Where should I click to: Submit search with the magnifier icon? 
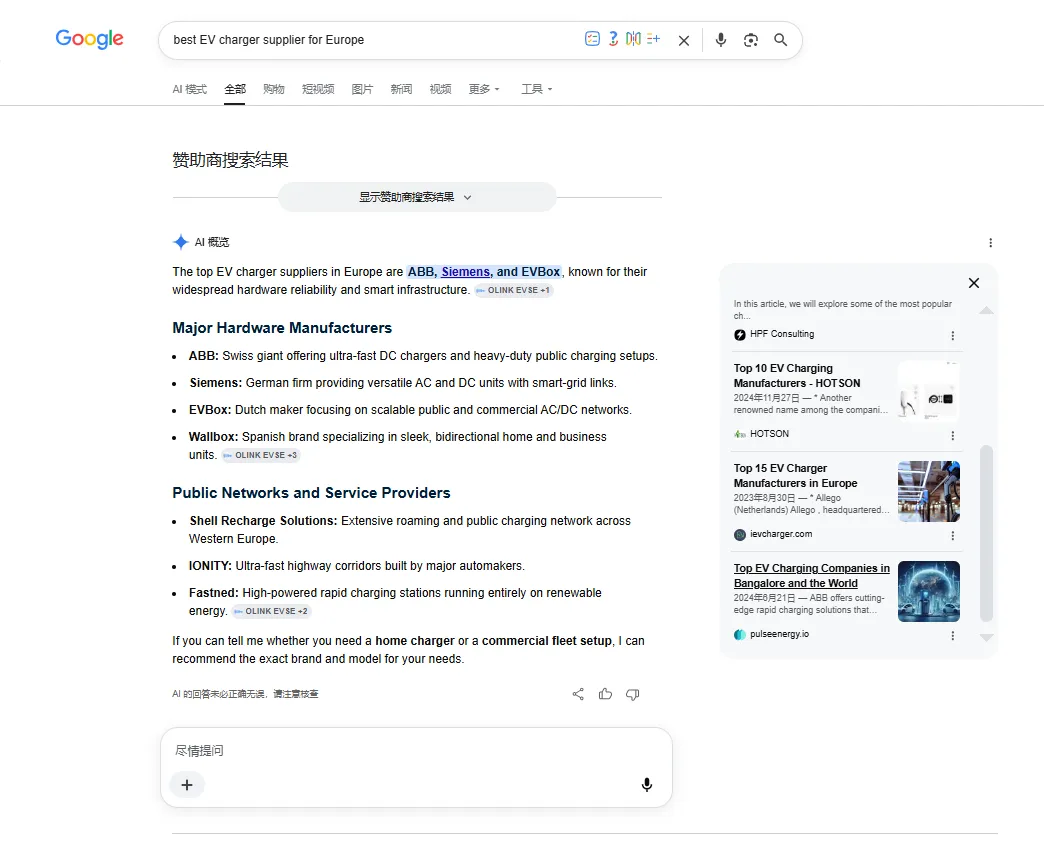tap(780, 40)
